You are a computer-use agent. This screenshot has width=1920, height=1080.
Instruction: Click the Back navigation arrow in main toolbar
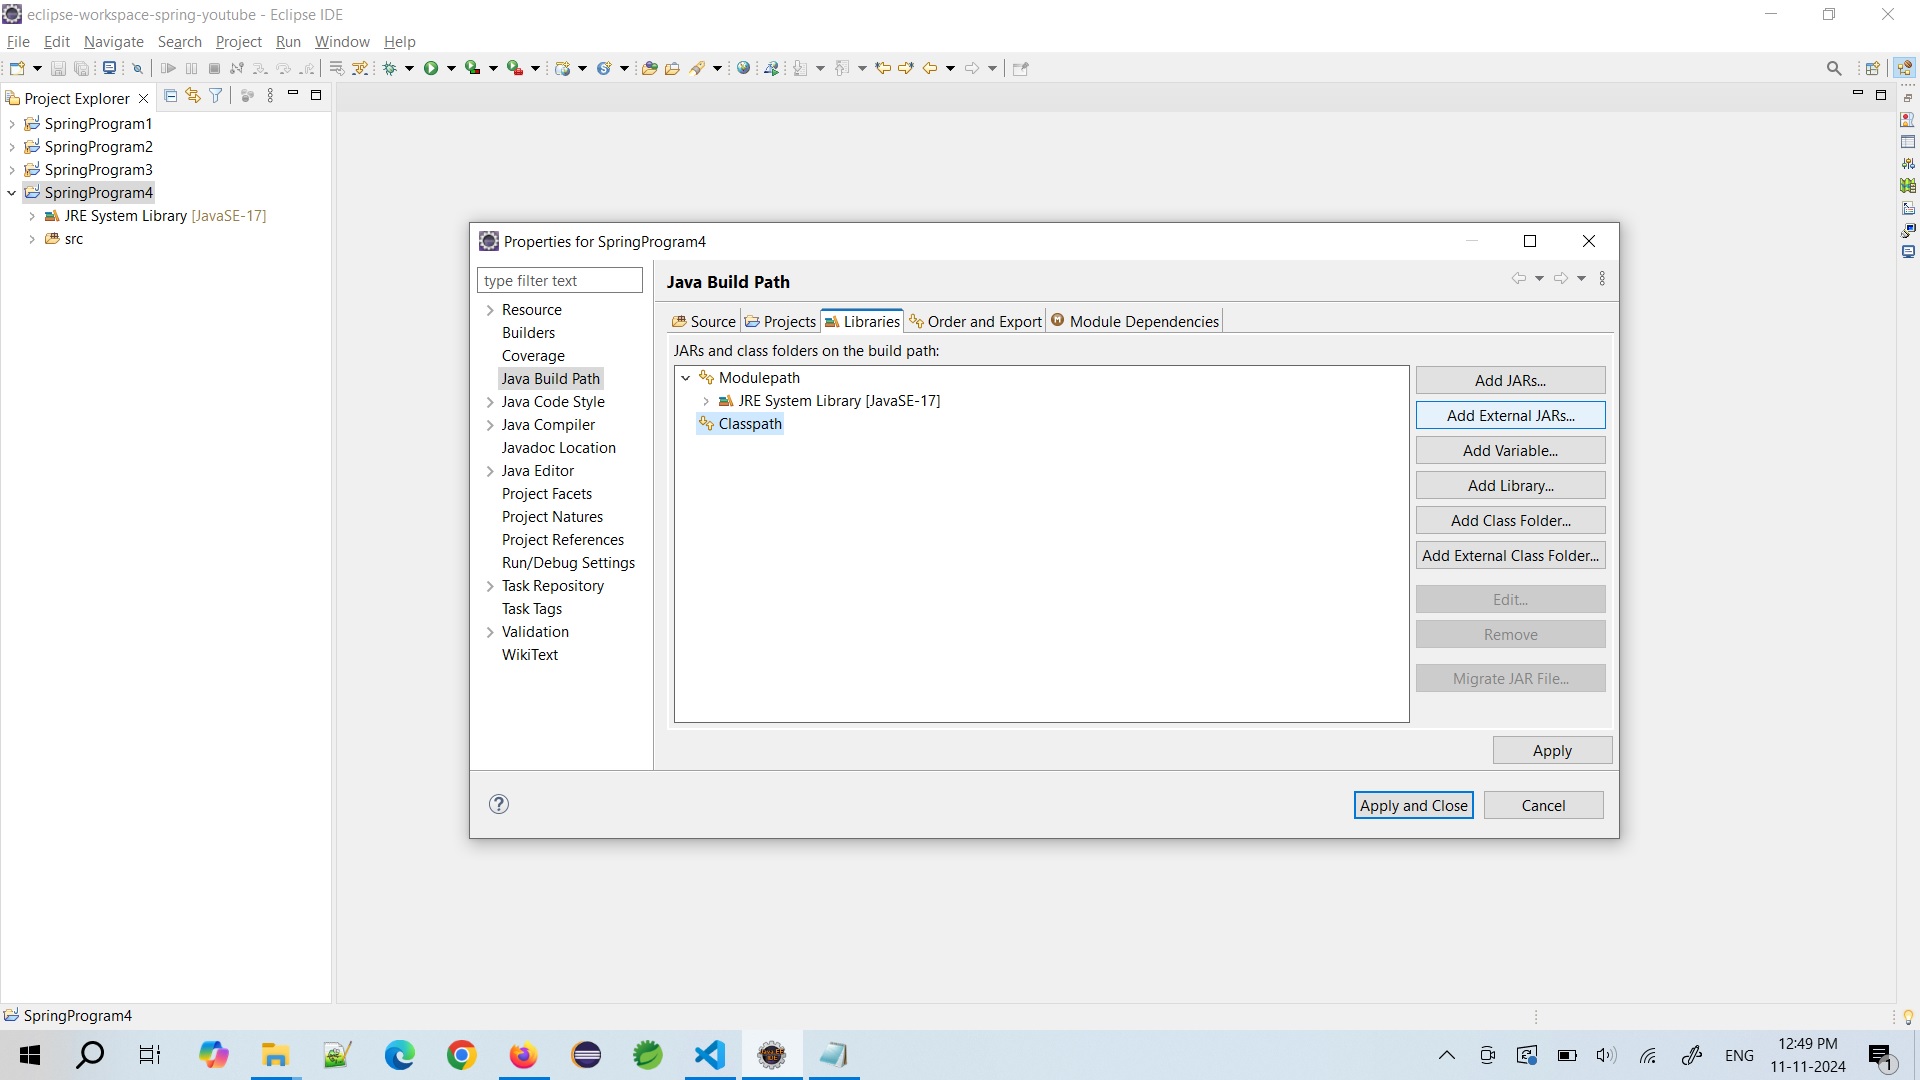tap(930, 68)
